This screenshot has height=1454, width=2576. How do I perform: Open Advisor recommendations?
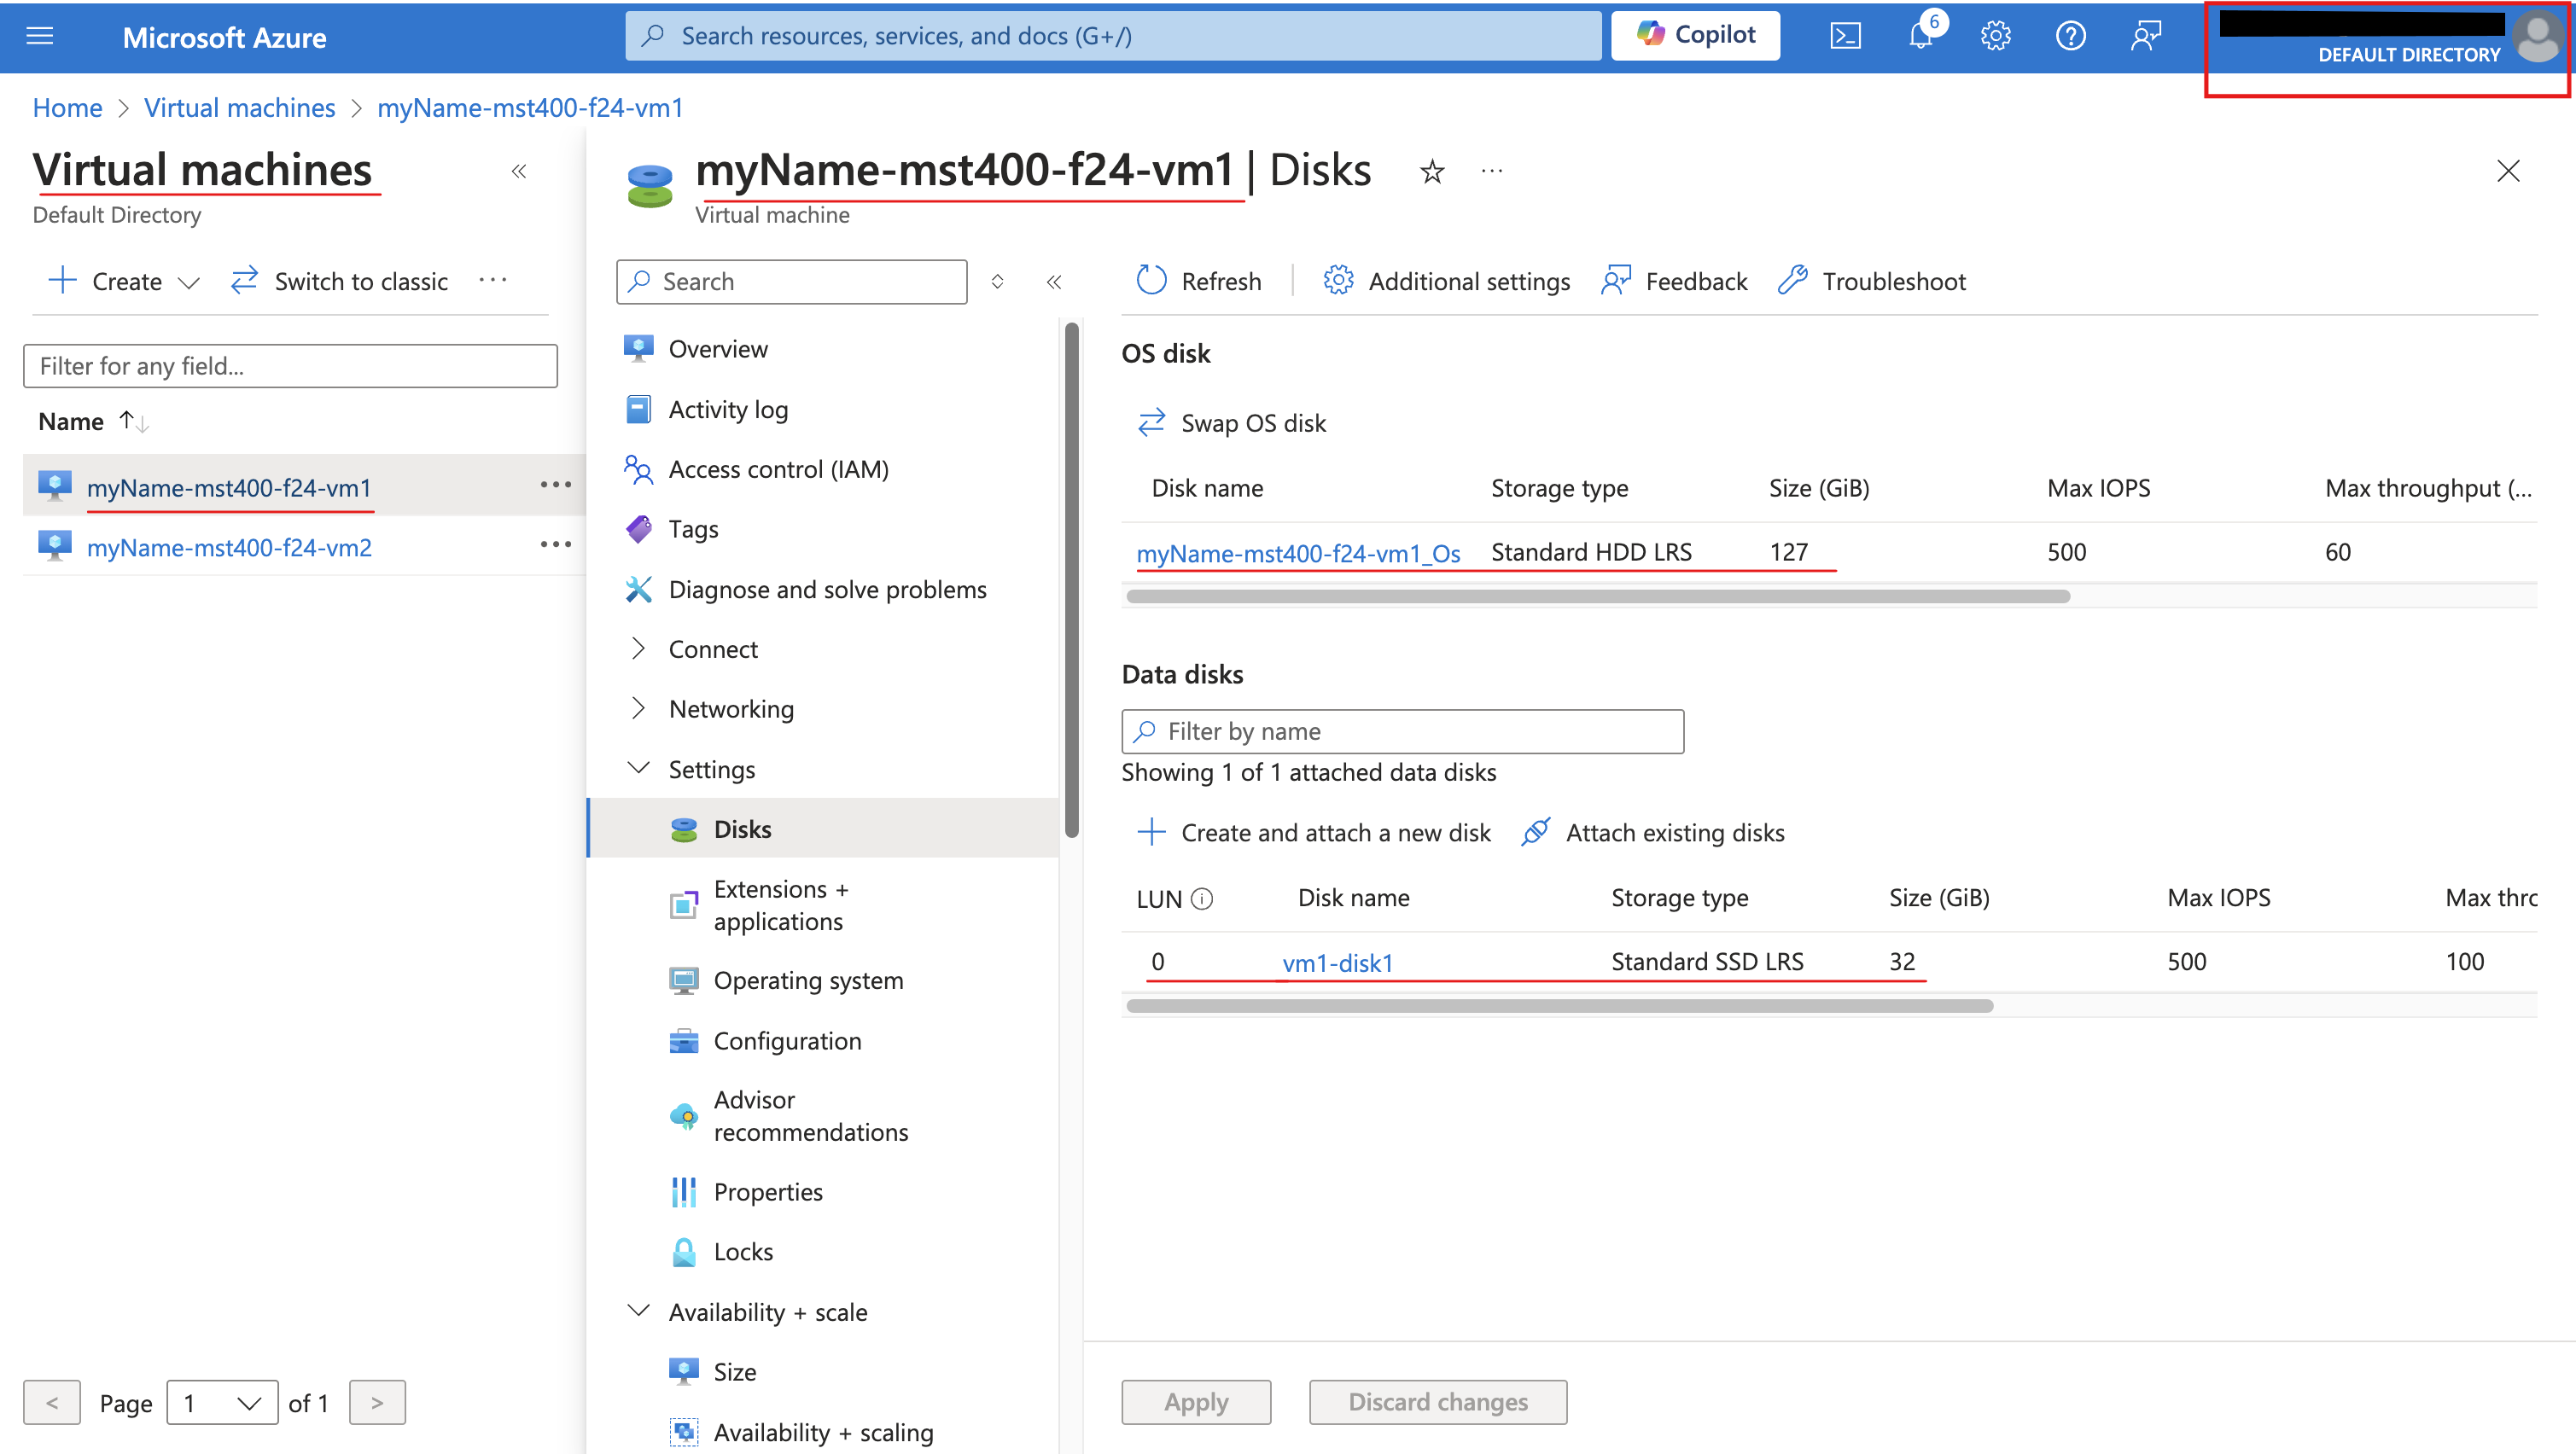coord(810,1116)
